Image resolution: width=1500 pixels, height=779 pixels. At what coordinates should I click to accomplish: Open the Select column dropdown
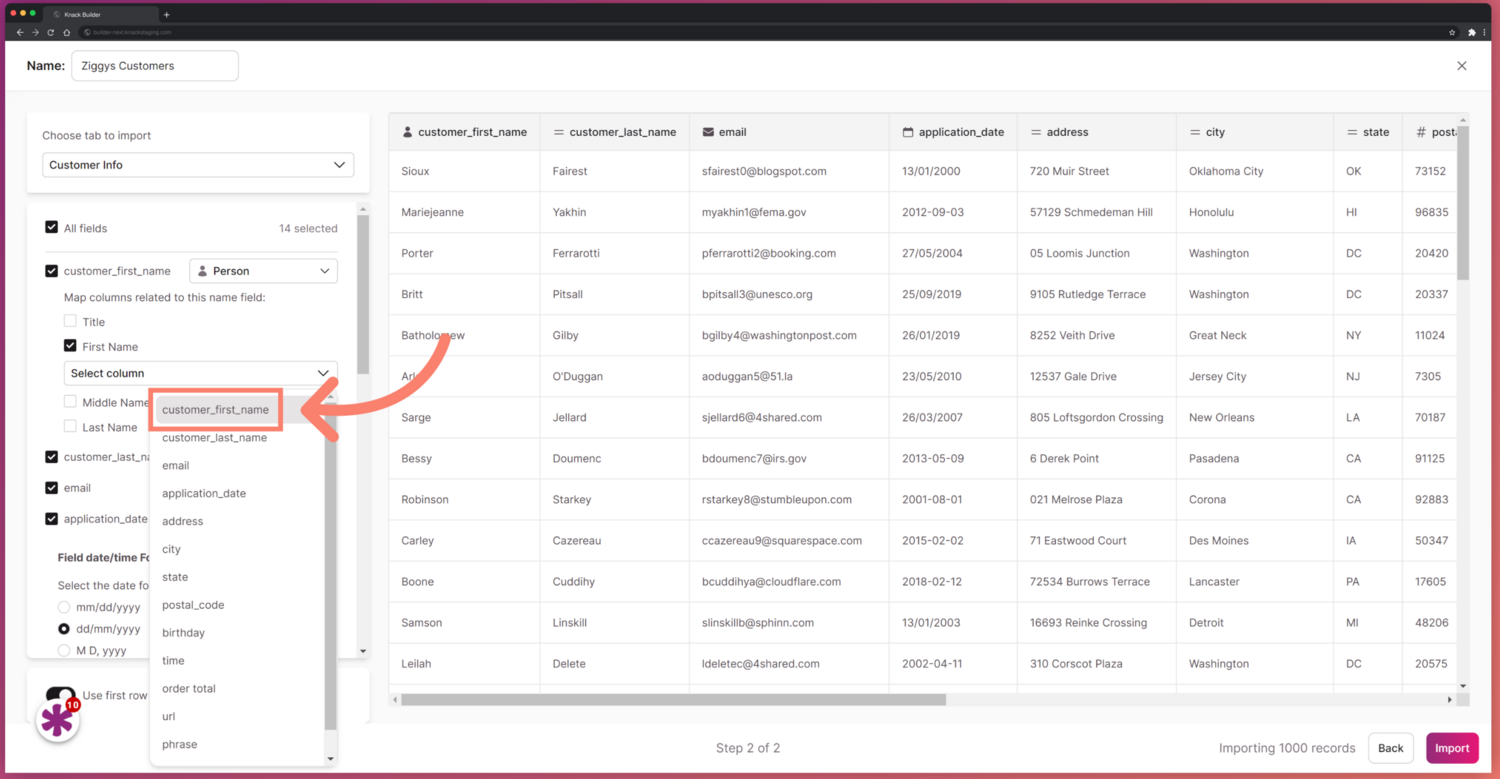coord(200,373)
